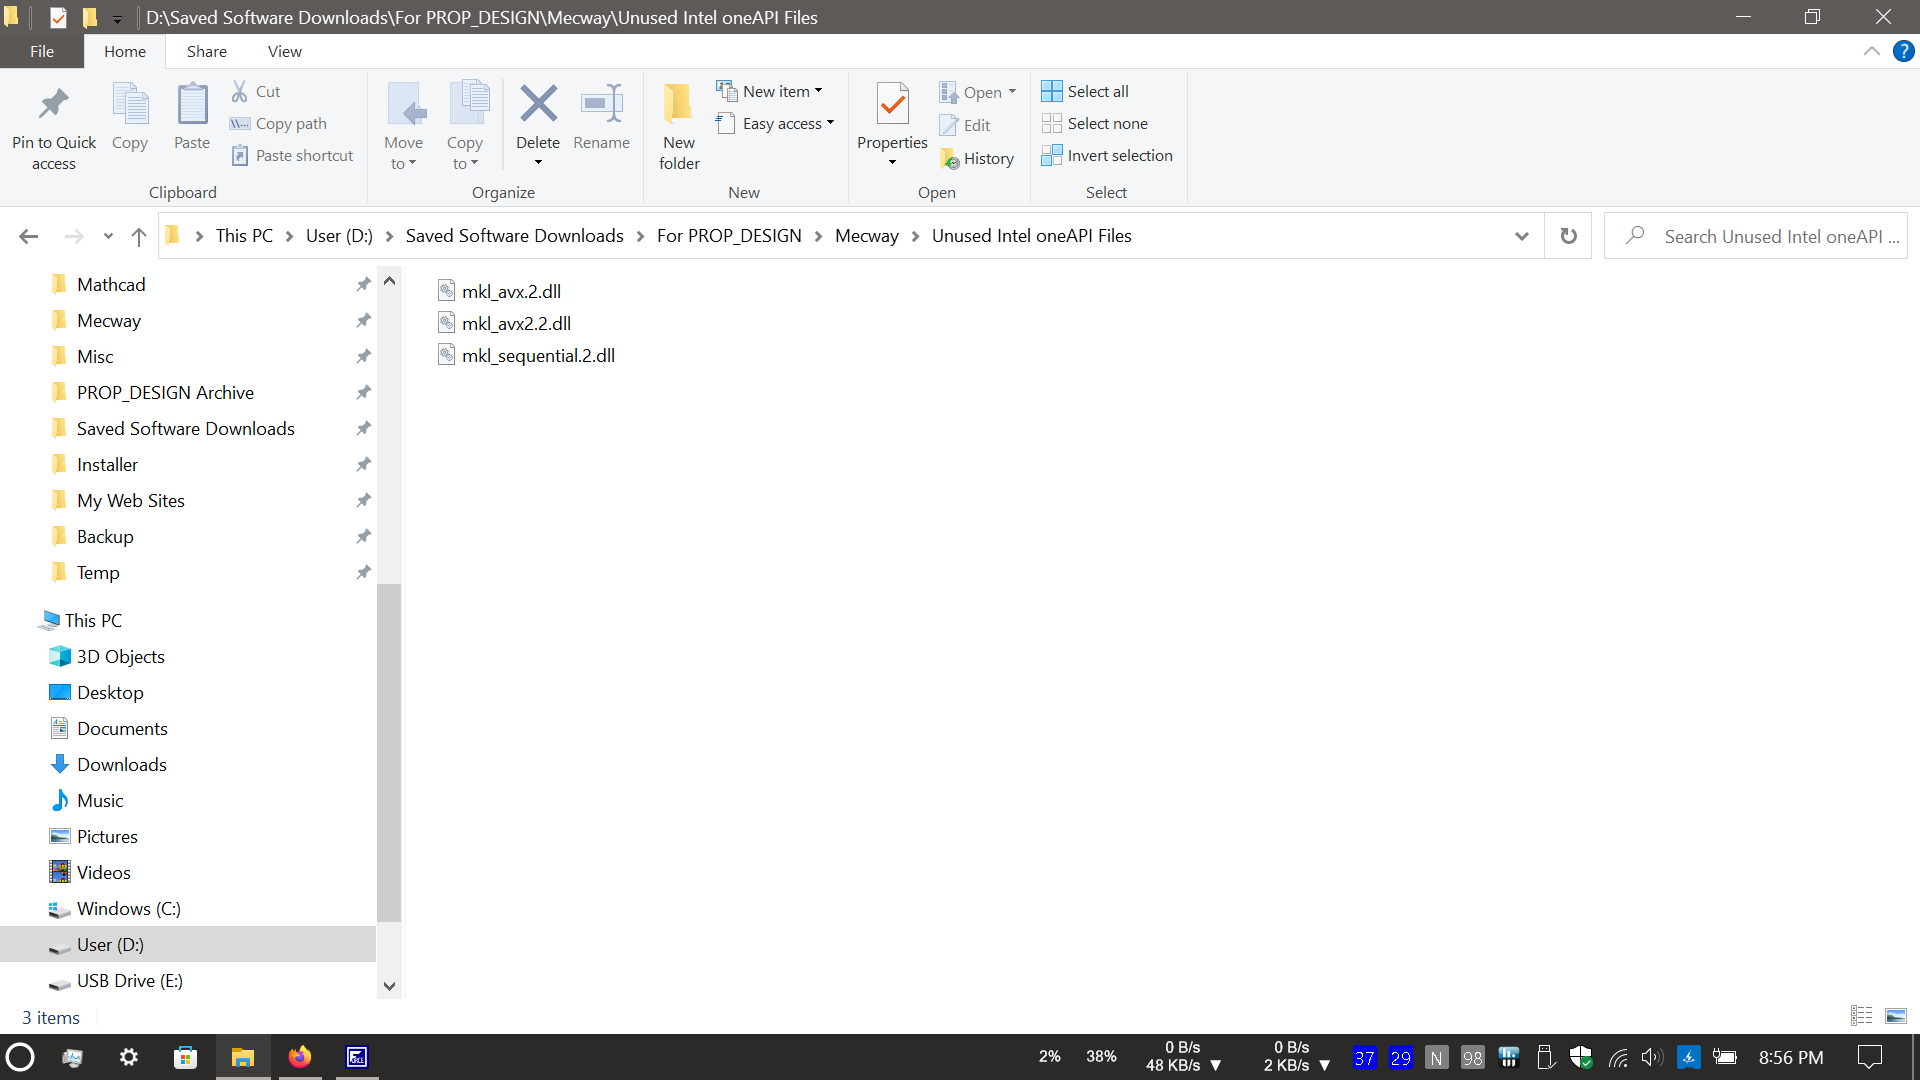This screenshot has height=1080, width=1920.
Task: Click the Back navigation arrow
Action: 28,236
